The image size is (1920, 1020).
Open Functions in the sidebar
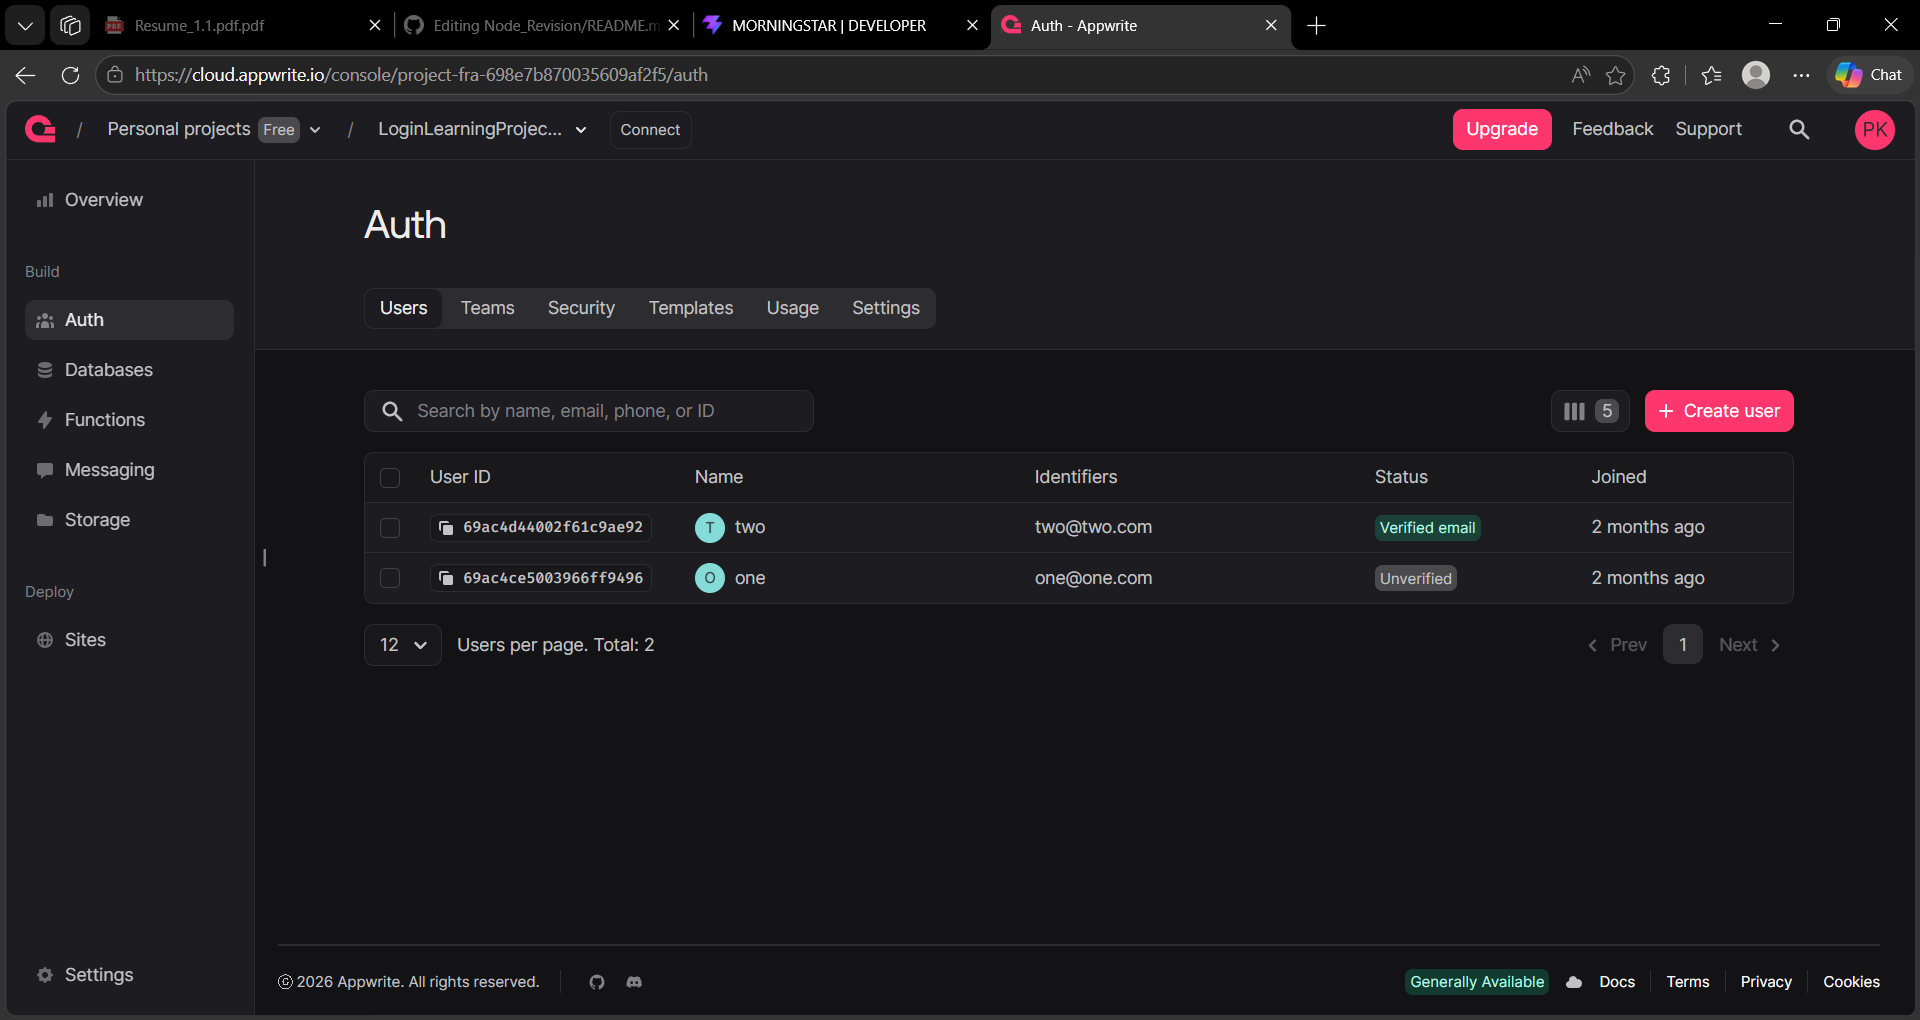point(129,420)
